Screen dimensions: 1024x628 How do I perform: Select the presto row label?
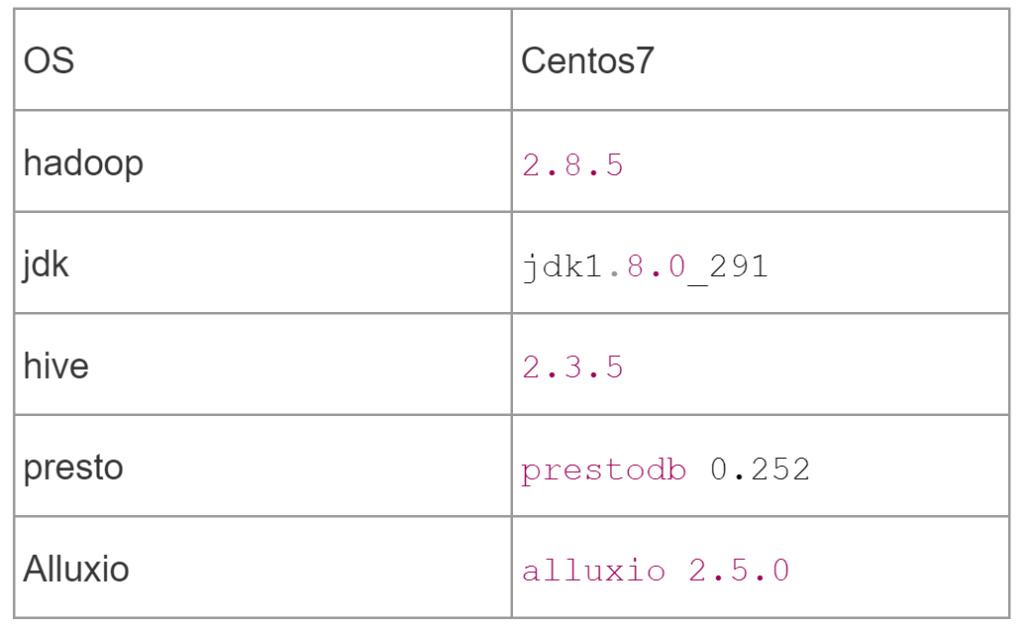click(73, 468)
